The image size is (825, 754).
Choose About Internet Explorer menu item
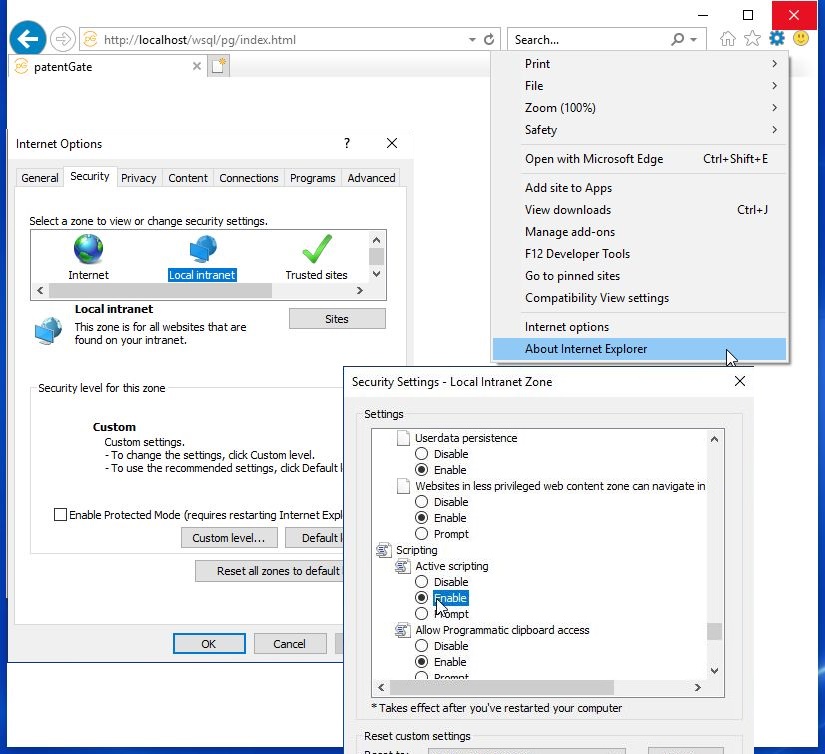point(639,349)
